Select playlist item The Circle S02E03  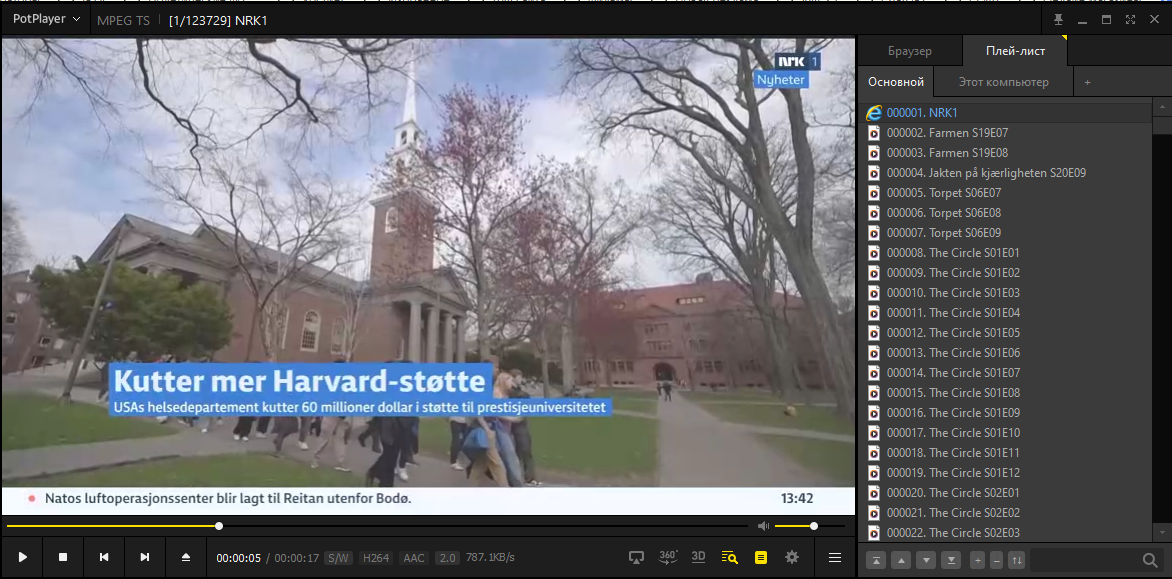click(x=1005, y=533)
